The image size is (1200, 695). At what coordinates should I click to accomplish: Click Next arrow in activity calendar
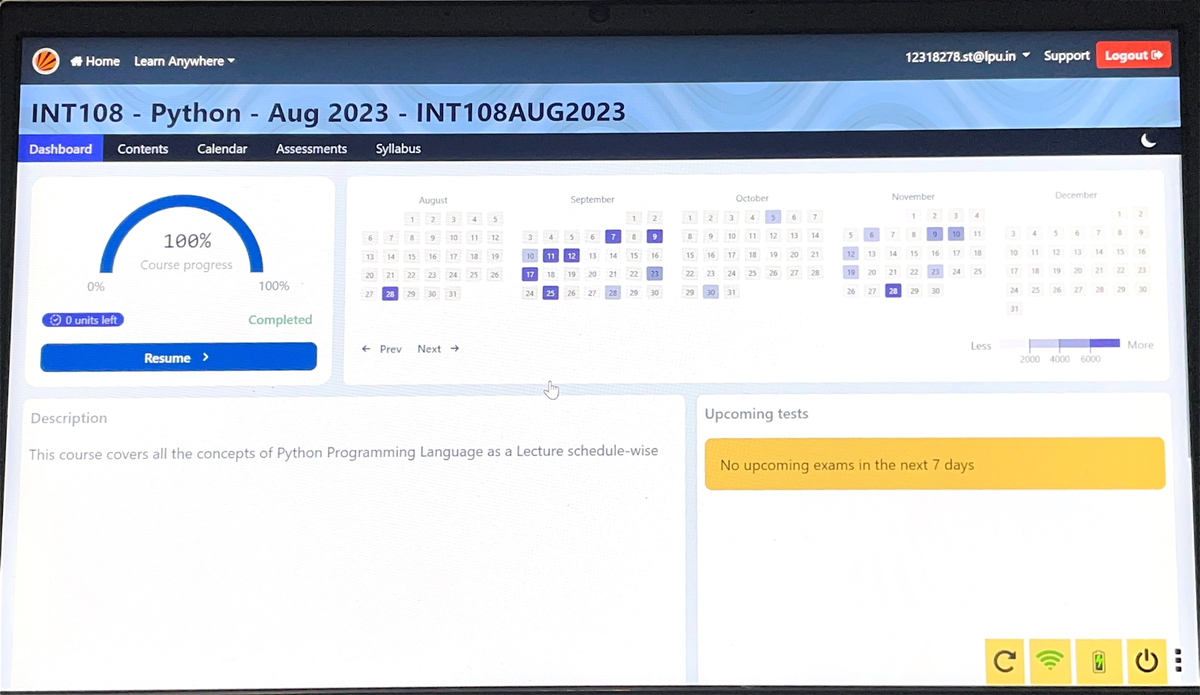point(438,349)
